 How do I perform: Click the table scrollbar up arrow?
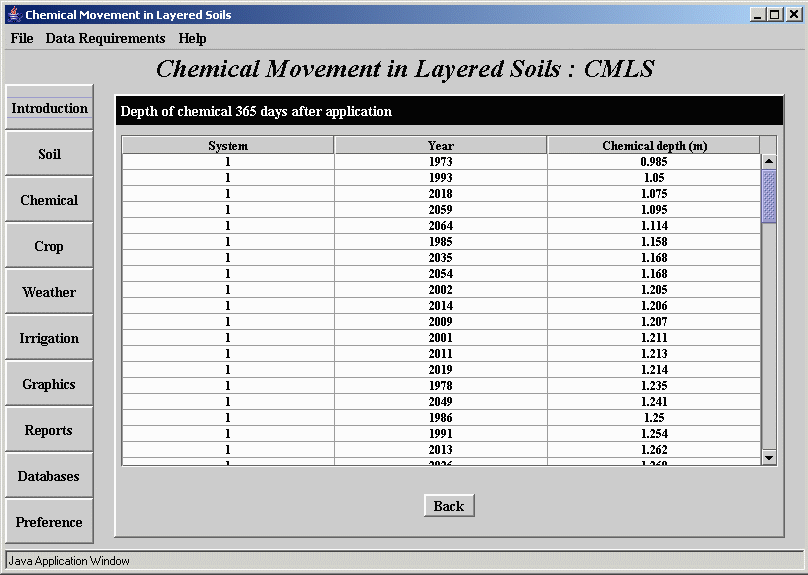click(769, 161)
